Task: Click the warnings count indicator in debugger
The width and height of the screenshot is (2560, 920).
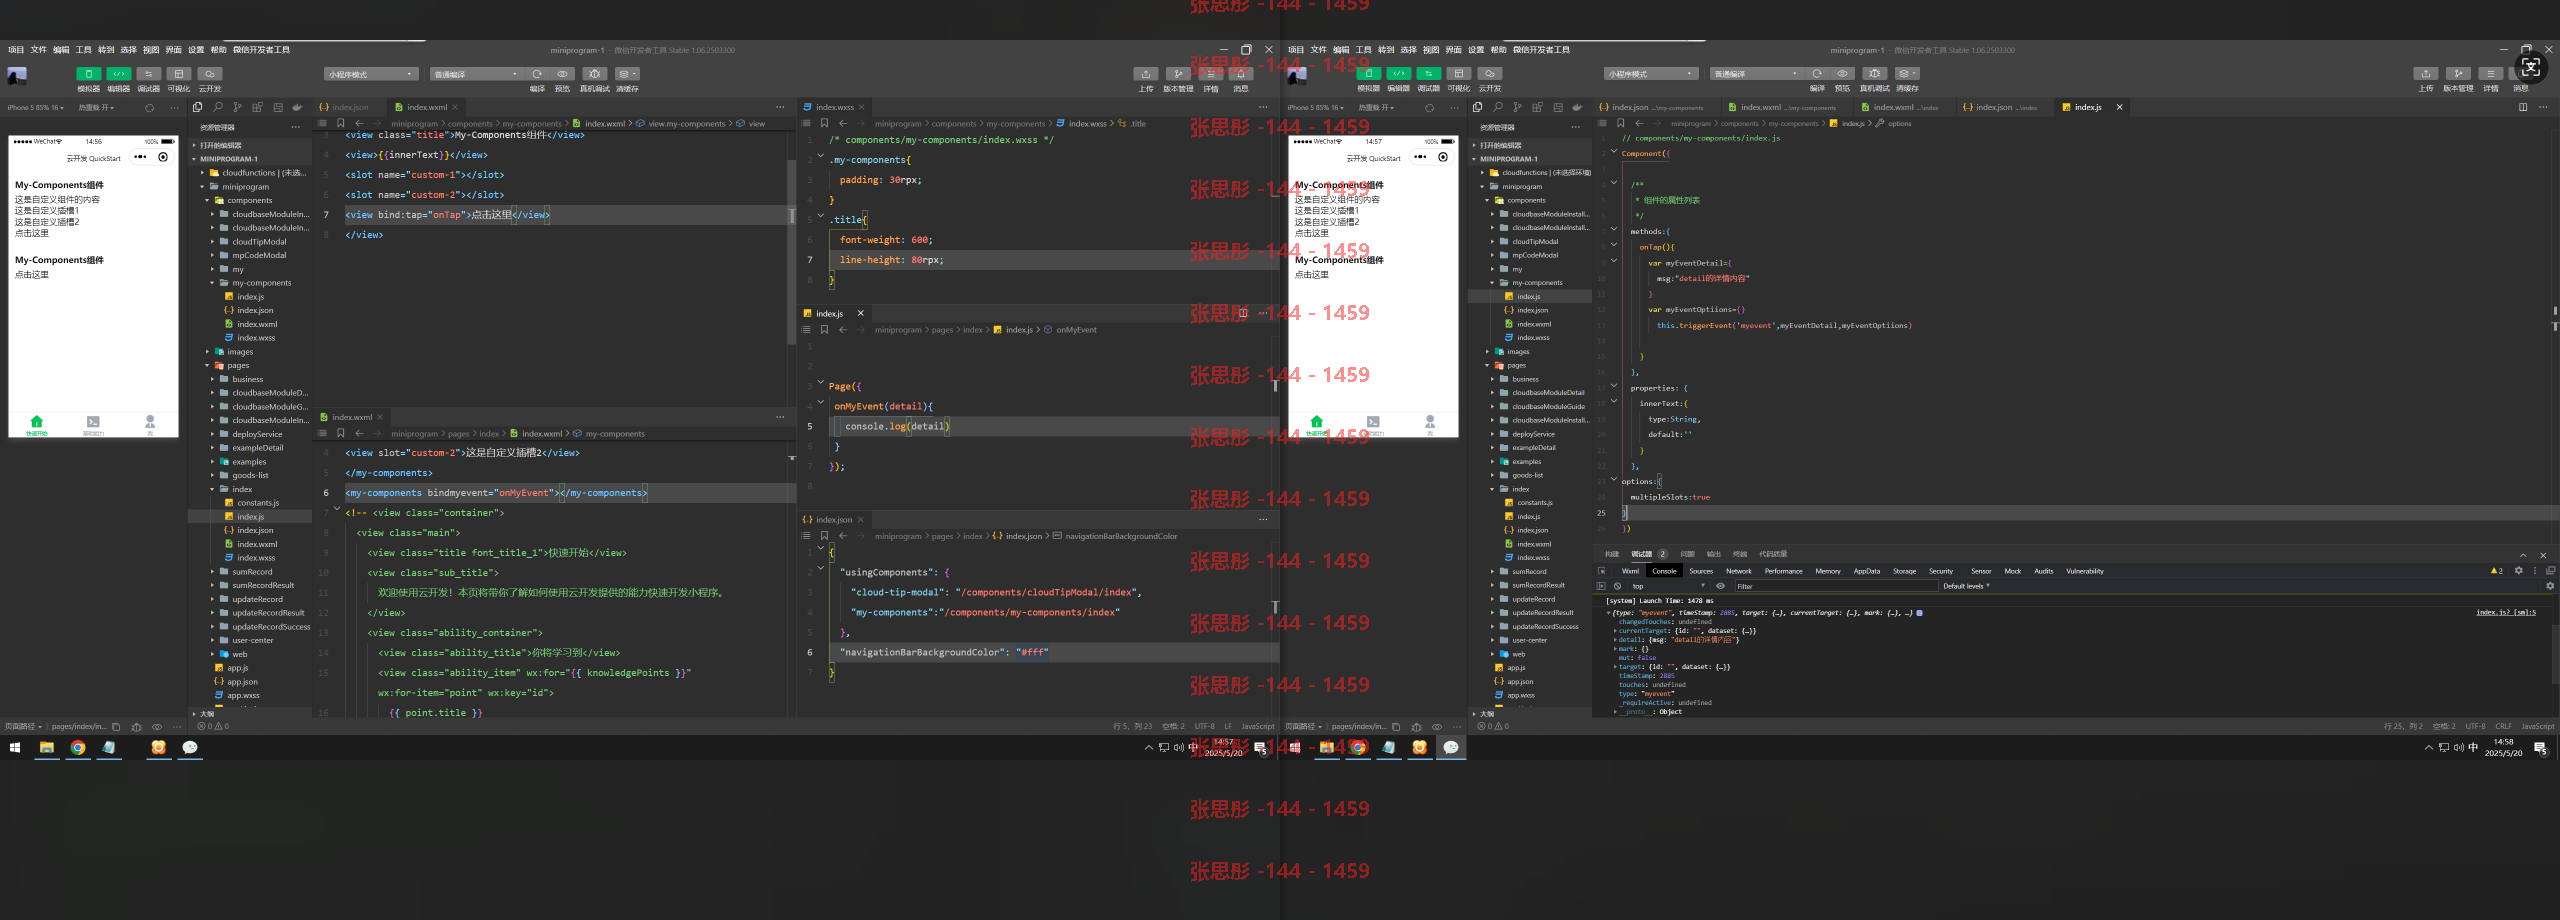Action: (2496, 571)
